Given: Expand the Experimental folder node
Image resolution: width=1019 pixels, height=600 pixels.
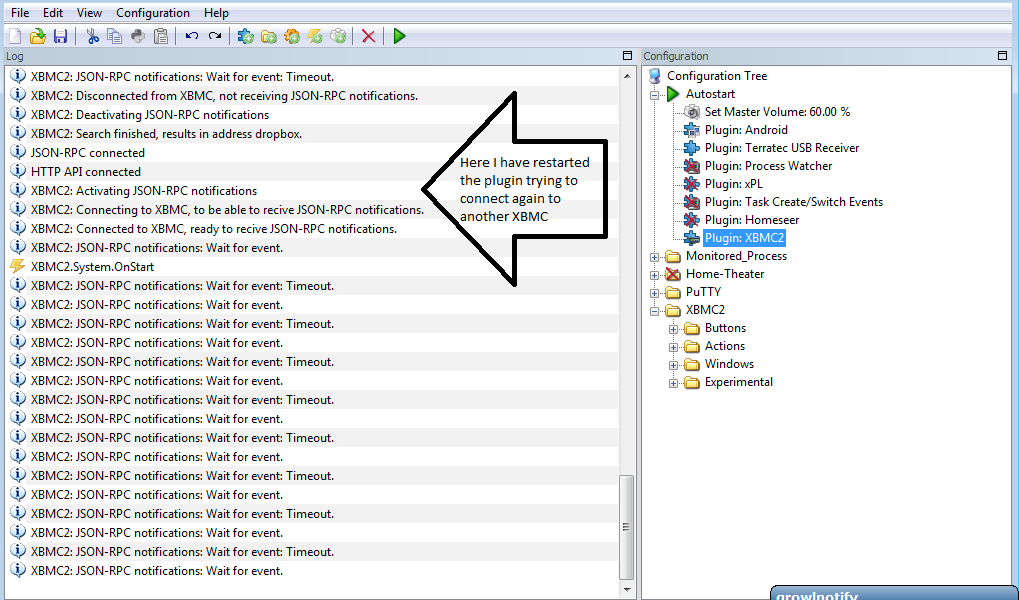Looking at the screenshot, I should point(673,383).
